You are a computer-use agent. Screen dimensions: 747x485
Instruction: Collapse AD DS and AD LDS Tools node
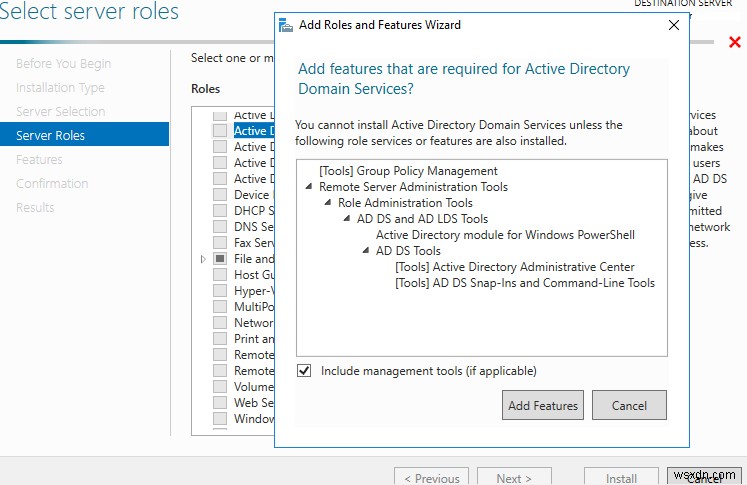pyautogui.click(x=347, y=218)
